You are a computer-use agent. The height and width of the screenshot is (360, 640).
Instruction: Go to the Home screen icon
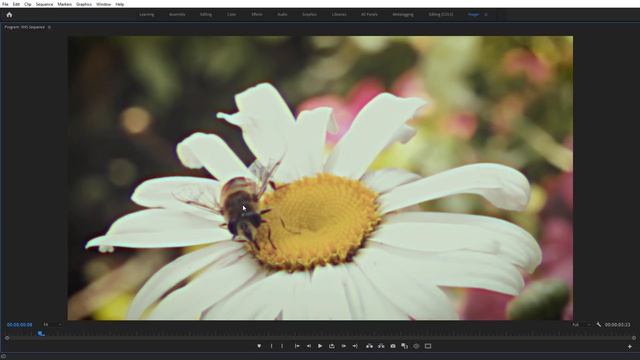pos(9,15)
